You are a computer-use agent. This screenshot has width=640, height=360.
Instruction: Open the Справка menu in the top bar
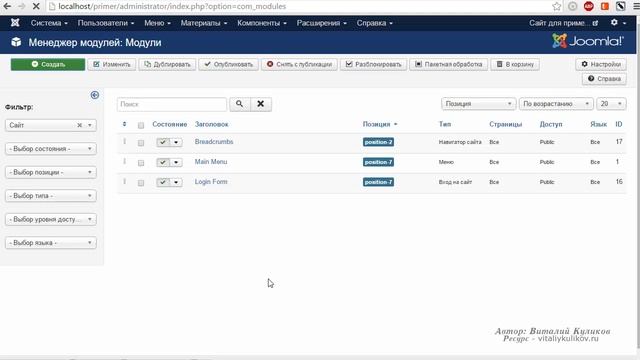point(375,23)
